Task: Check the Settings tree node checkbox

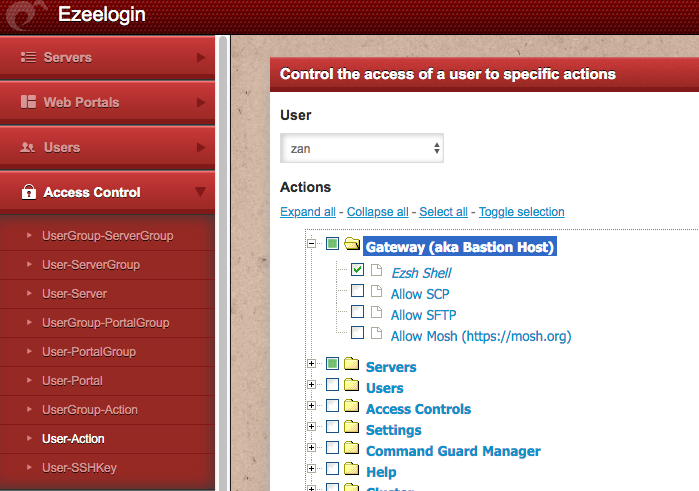Action: tap(332, 426)
